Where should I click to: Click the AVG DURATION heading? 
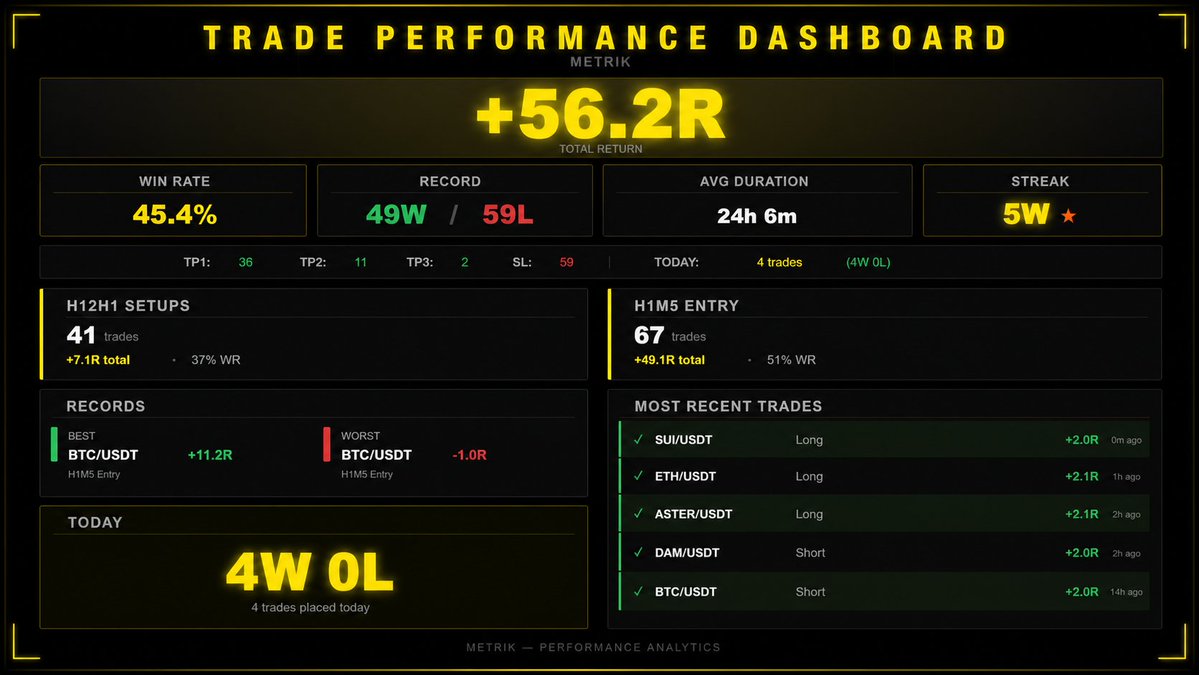754,181
